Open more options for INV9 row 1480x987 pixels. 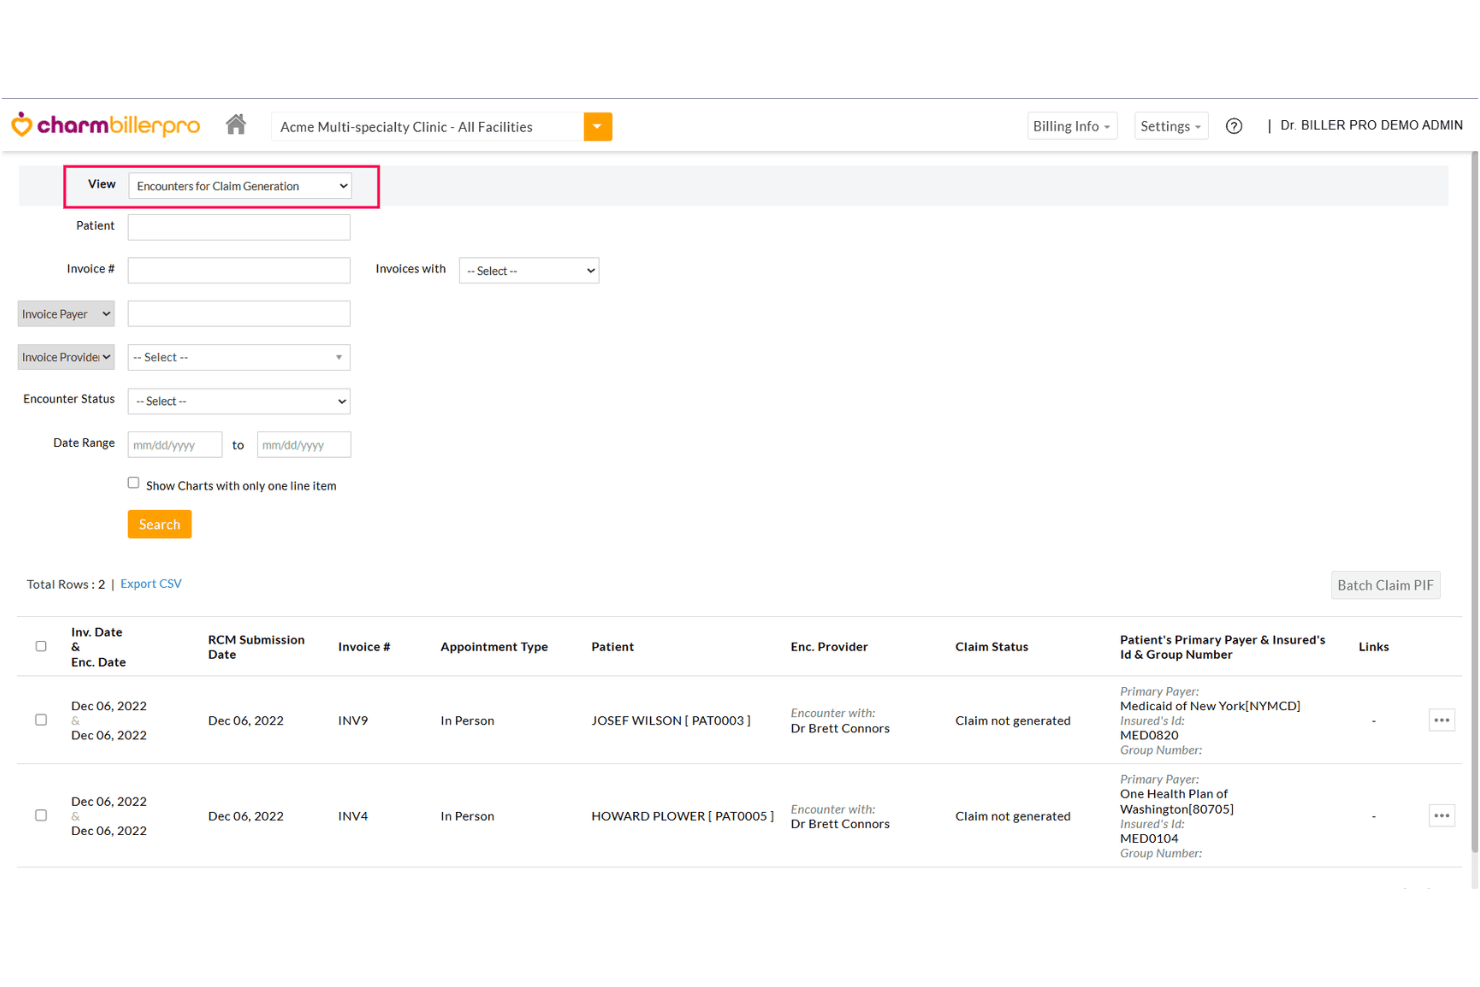tap(1441, 720)
